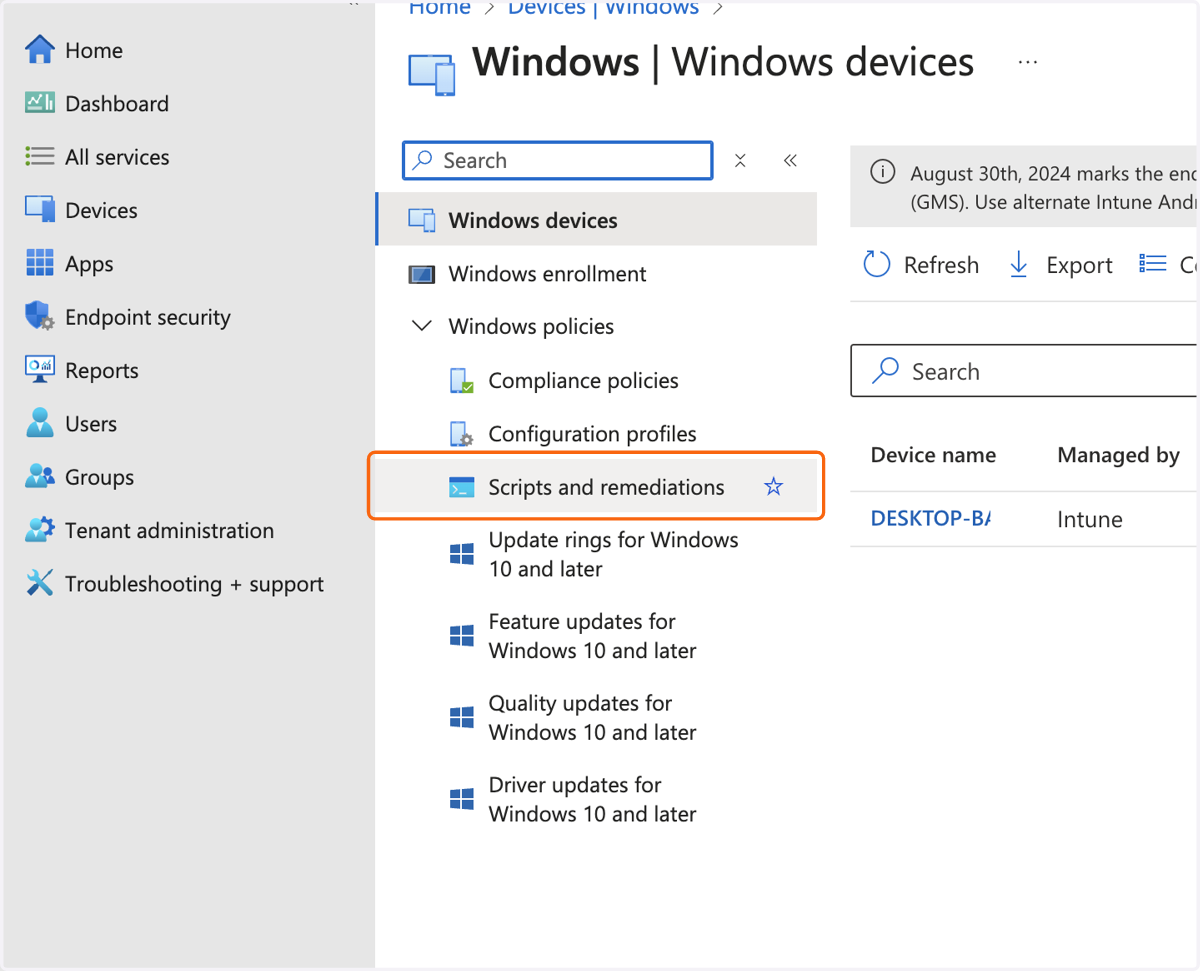The height and width of the screenshot is (971, 1200).
Task: Click the Users person icon
Action: coord(40,423)
